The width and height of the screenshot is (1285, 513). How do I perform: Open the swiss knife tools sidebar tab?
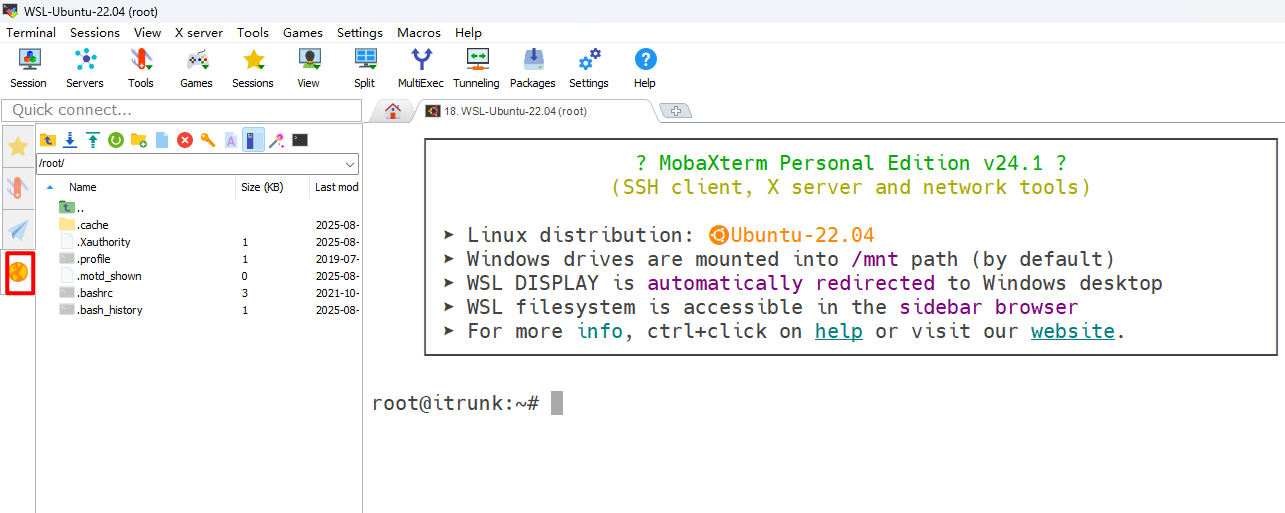tap(18, 189)
